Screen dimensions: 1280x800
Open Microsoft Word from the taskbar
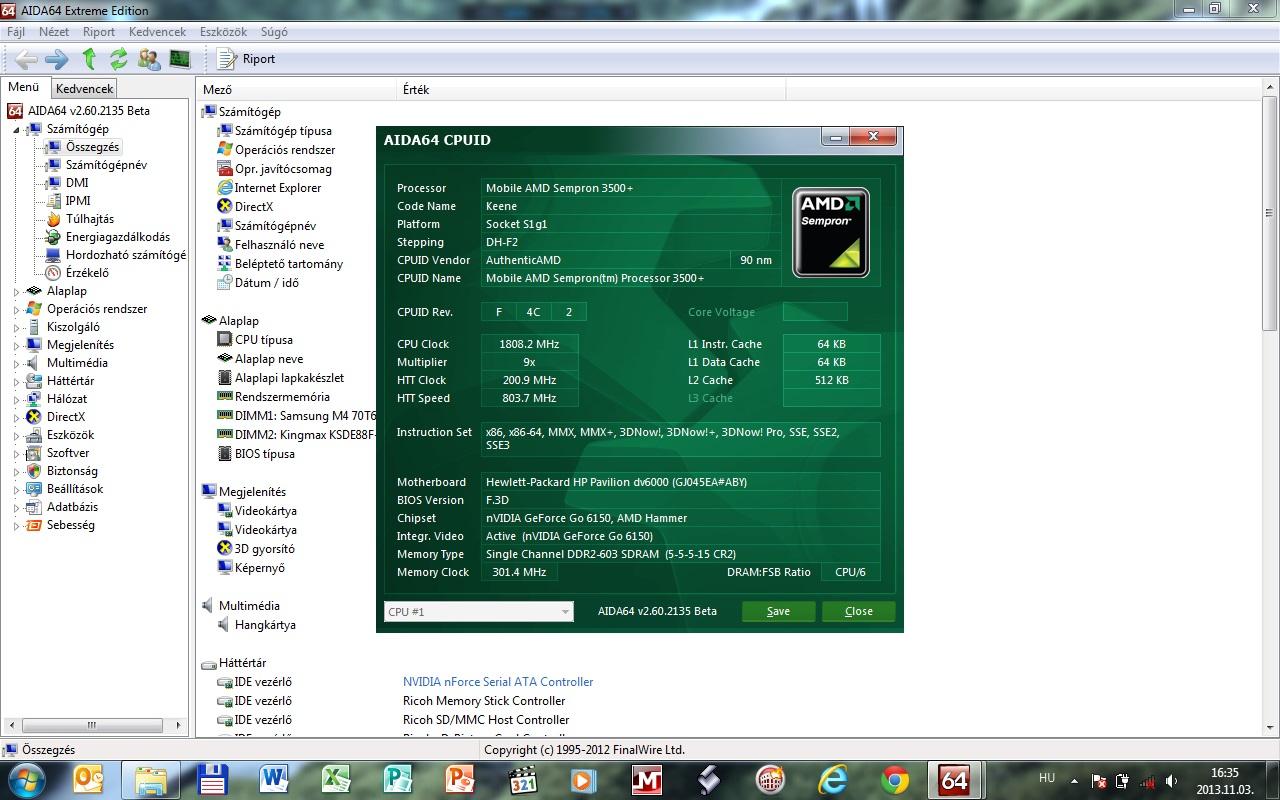[x=273, y=780]
